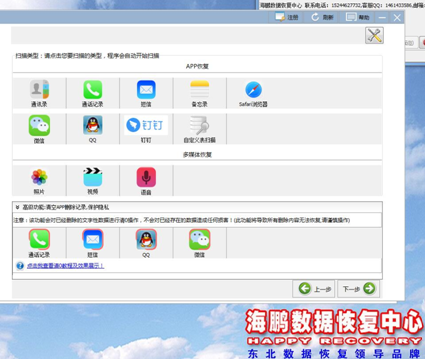Open the tutorial link about clearing records
427x360 pixels.
pos(65,266)
